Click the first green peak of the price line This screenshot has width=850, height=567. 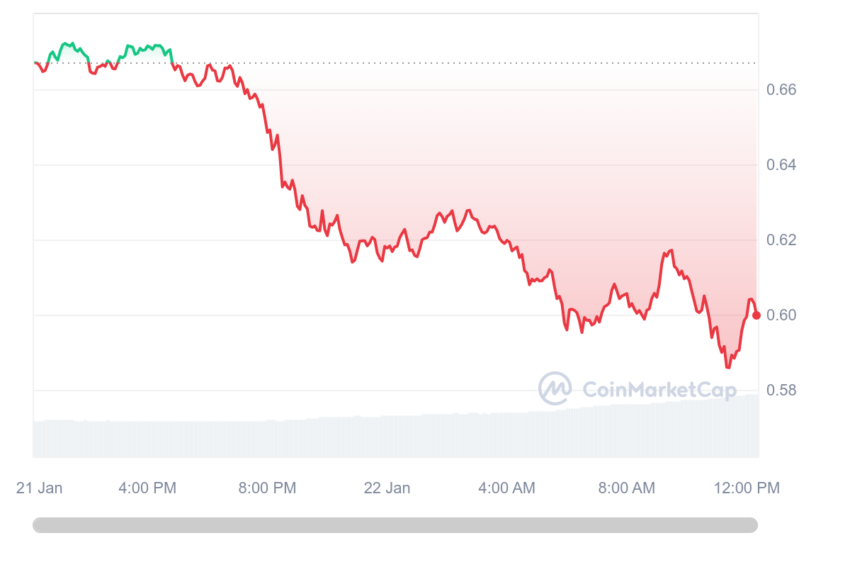point(68,43)
